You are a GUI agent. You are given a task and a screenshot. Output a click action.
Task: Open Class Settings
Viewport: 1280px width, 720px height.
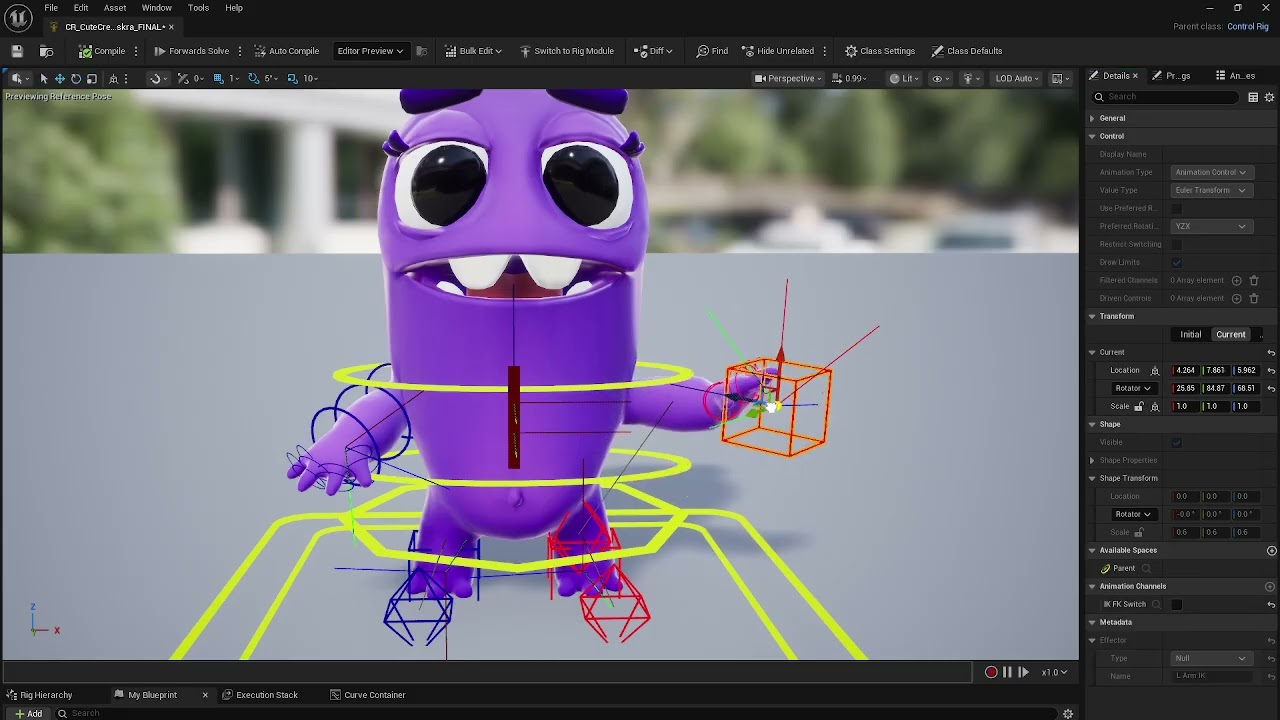[x=880, y=51]
